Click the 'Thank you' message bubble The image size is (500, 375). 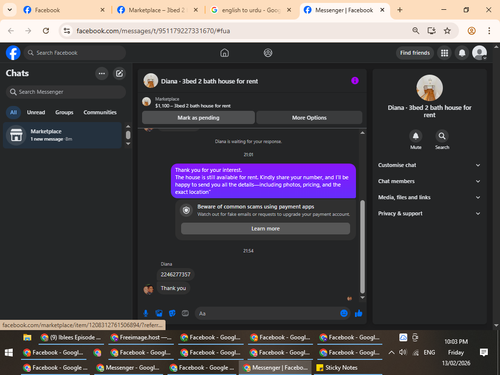[x=173, y=288]
